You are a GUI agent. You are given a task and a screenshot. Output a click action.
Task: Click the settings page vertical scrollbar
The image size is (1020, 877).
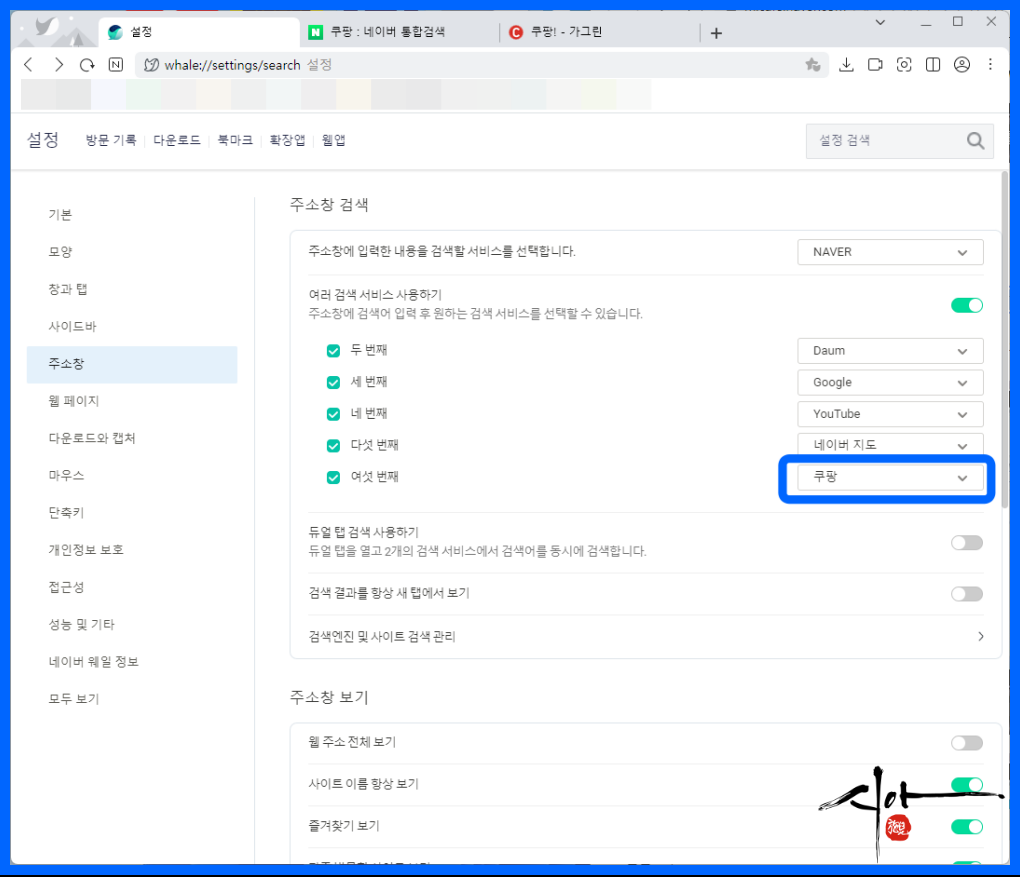pyautogui.click(x=1005, y=340)
